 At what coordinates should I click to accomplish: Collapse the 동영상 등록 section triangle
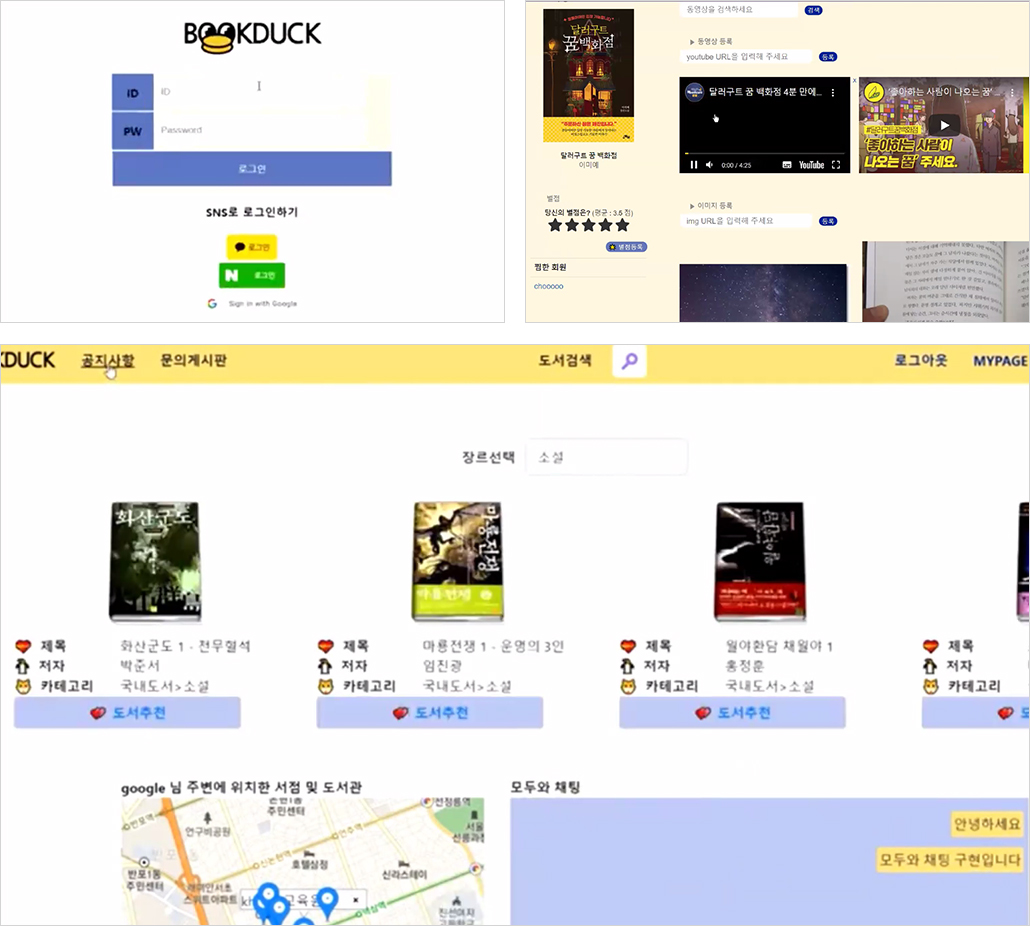point(692,41)
